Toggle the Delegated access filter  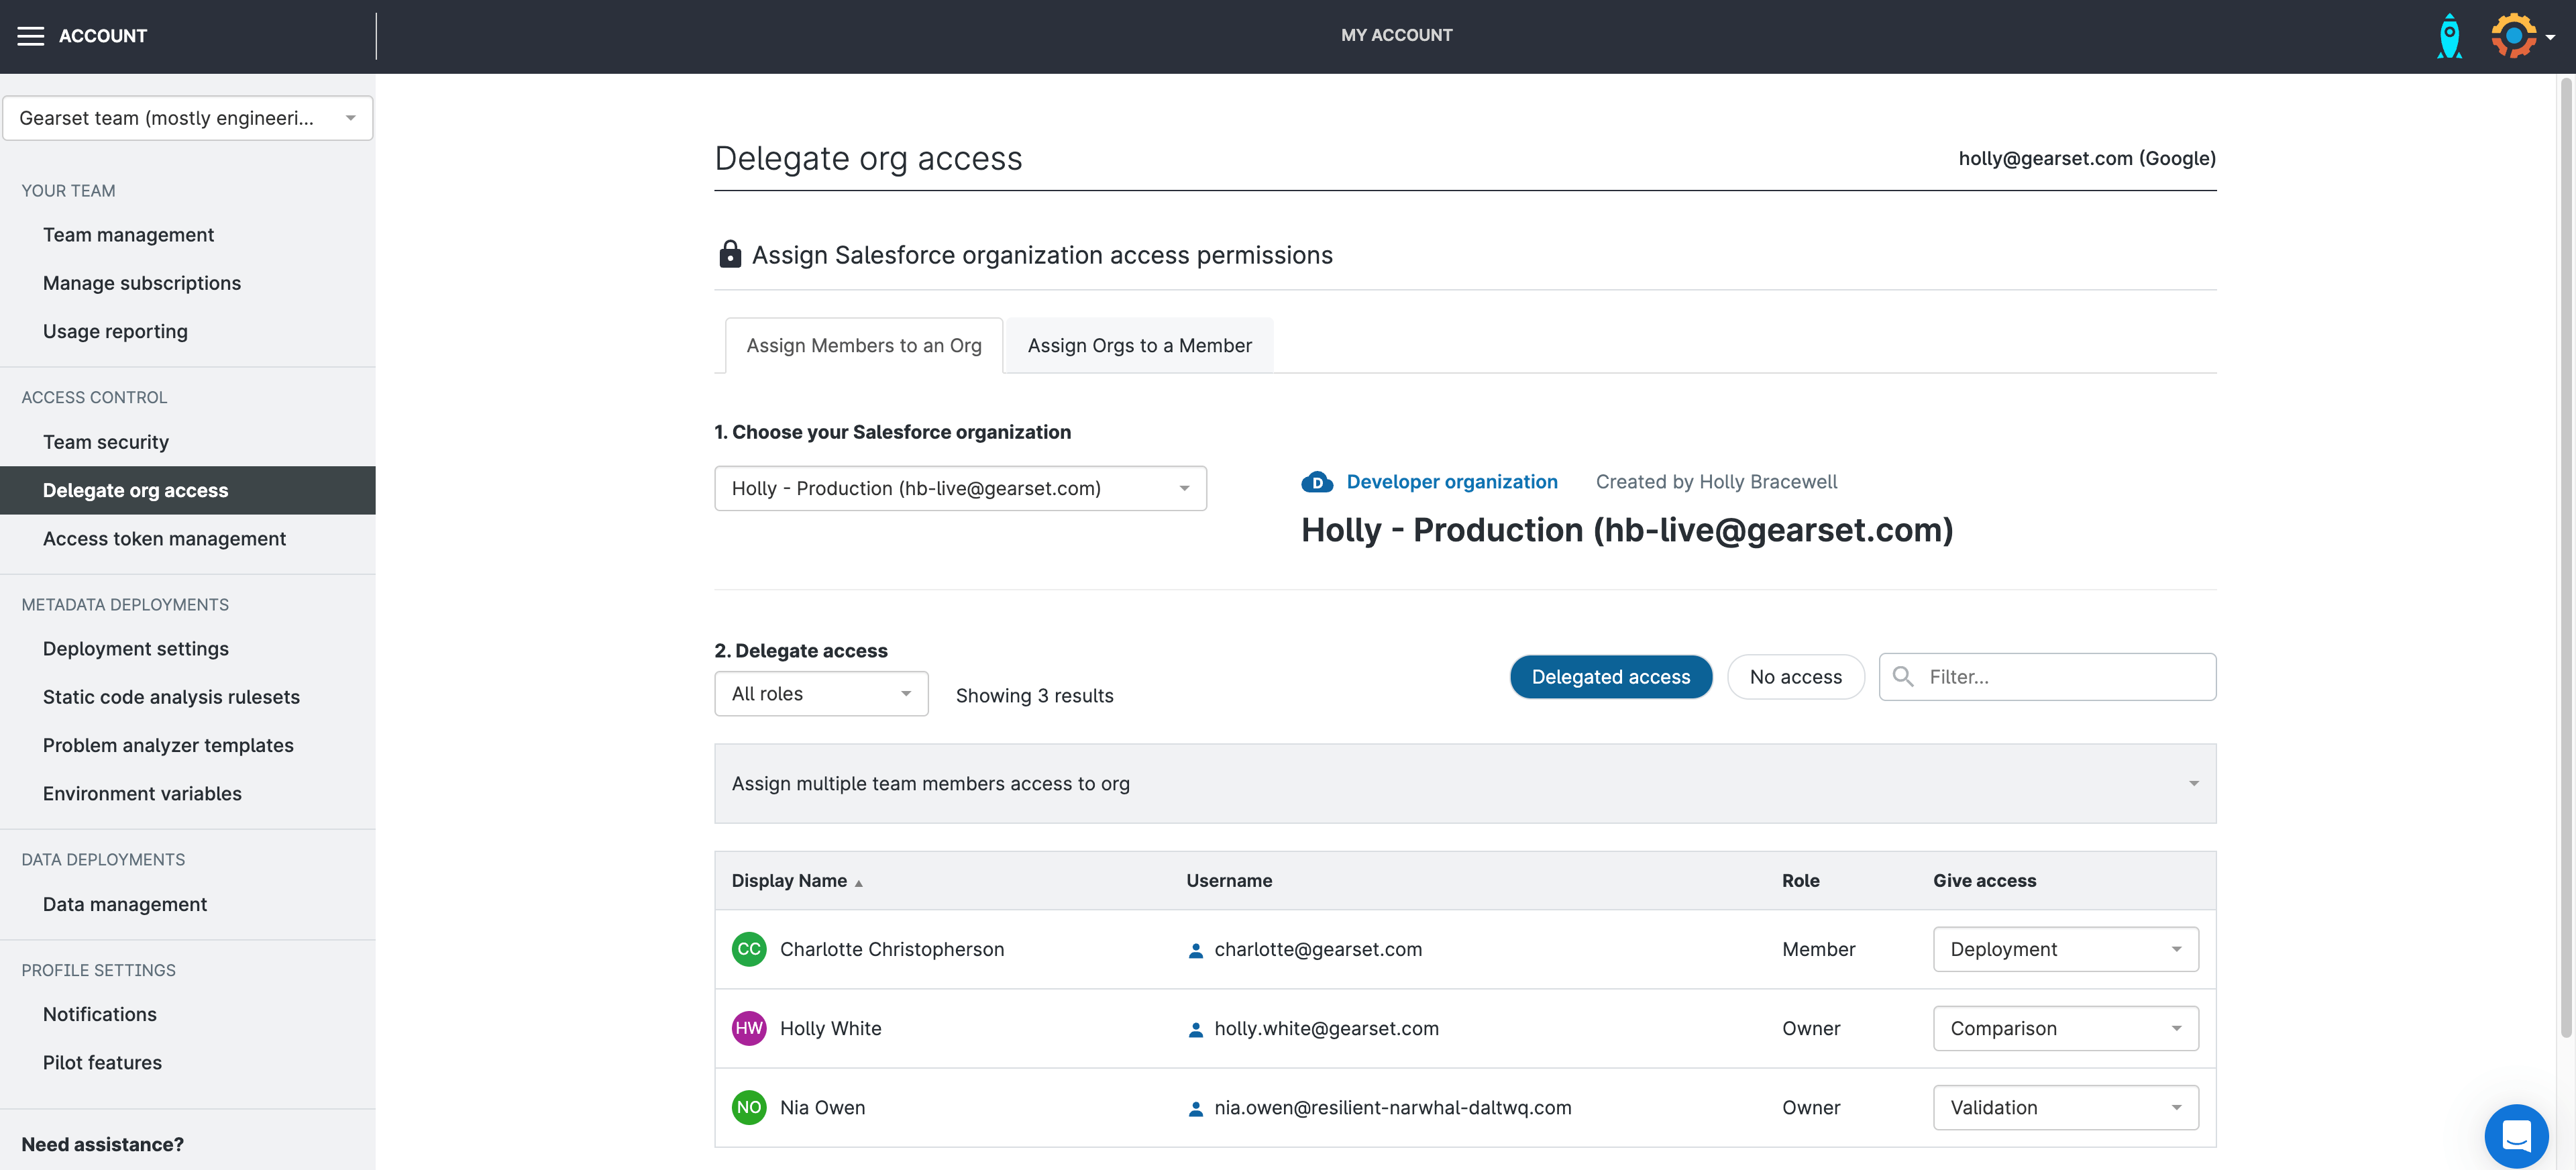(1610, 677)
